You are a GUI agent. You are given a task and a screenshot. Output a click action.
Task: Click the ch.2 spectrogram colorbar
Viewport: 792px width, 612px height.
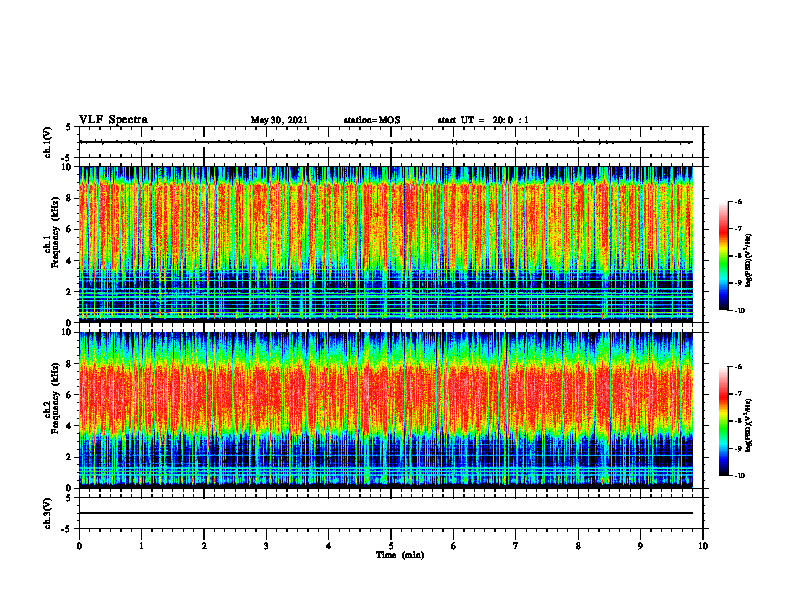click(723, 421)
